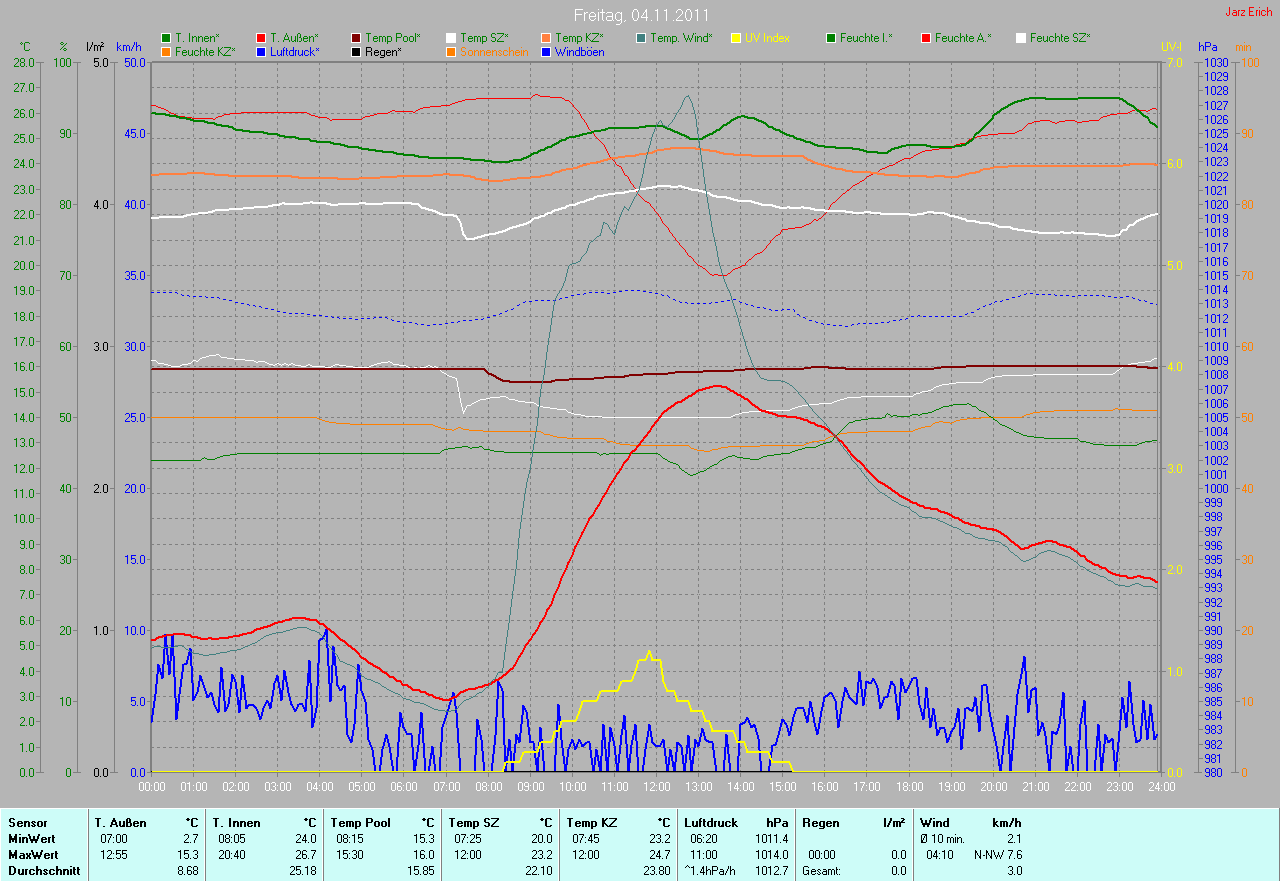The image size is (1280, 881).
Task: Click the red T. Außen legend square
Action: click(x=261, y=37)
